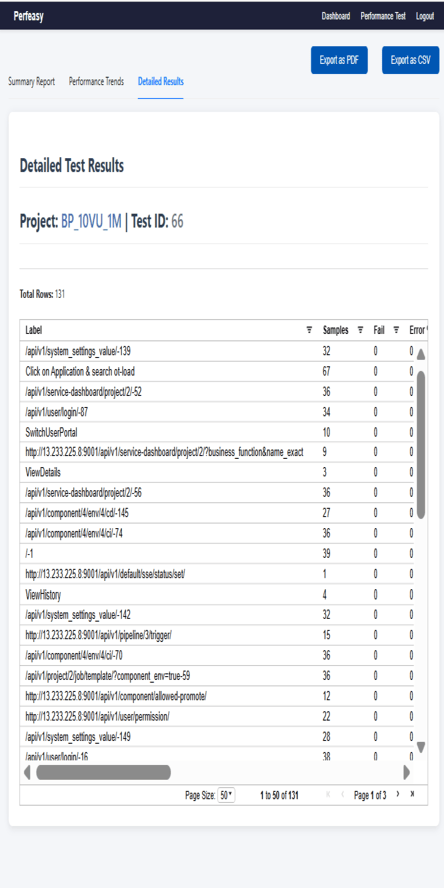Open the Label column filter icon

tap(309, 330)
